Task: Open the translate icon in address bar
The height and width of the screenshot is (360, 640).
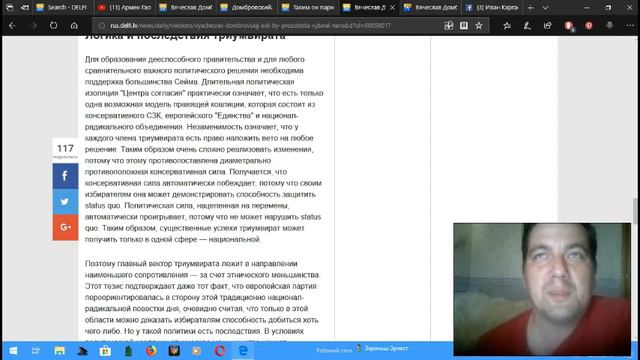Action: (449, 26)
